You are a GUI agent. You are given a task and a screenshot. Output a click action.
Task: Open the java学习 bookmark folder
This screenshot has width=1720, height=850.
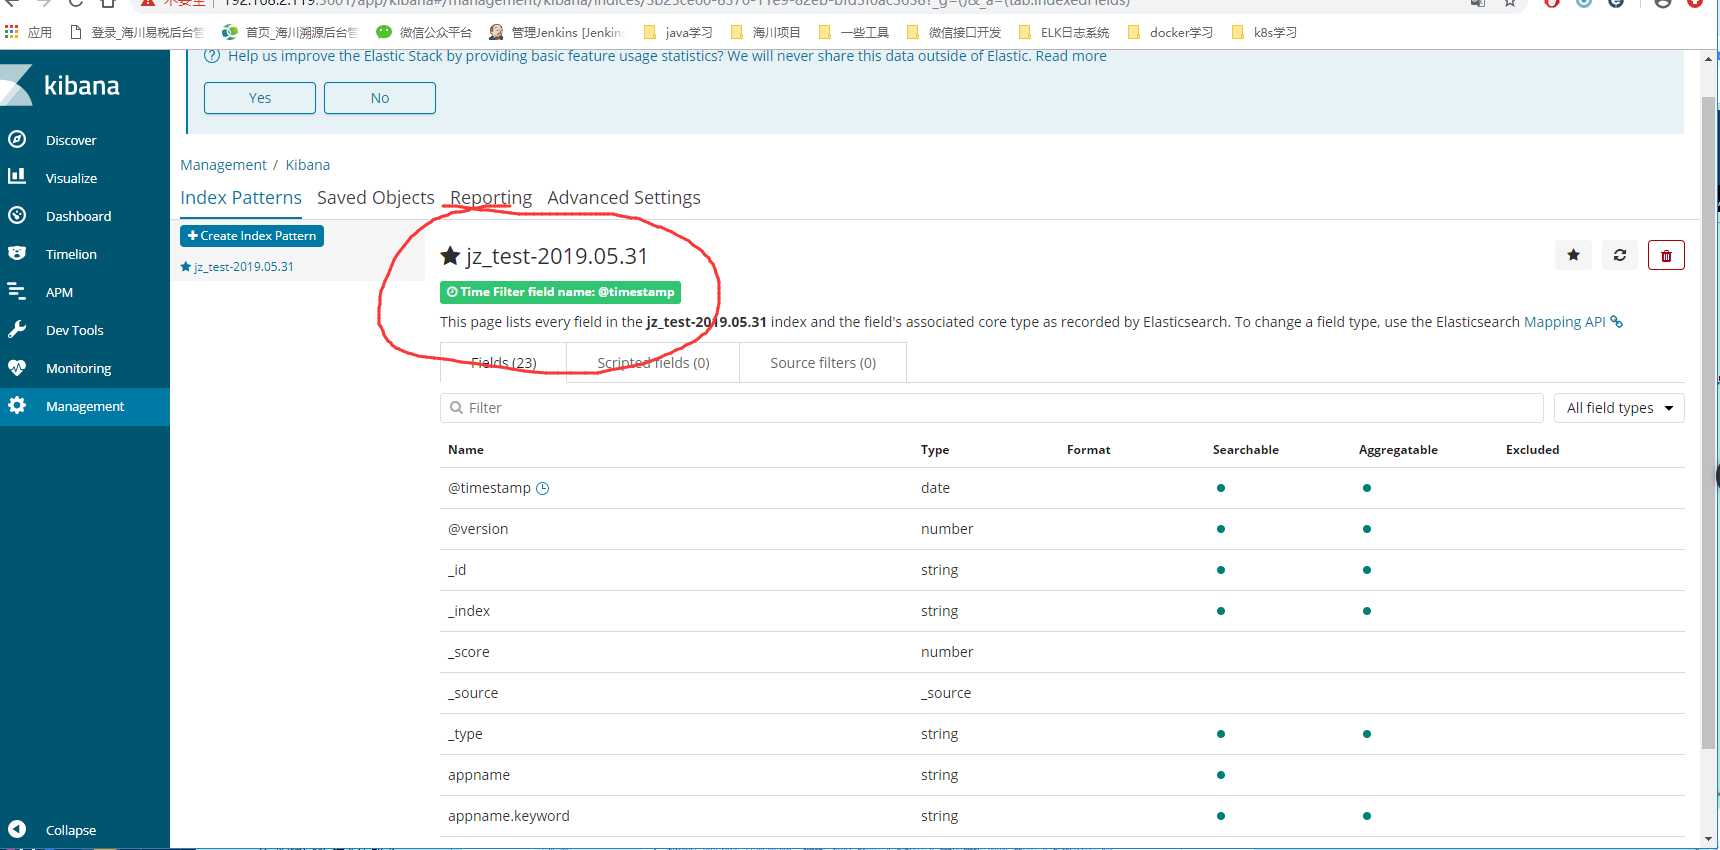pyautogui.click(x=678, y=32)
